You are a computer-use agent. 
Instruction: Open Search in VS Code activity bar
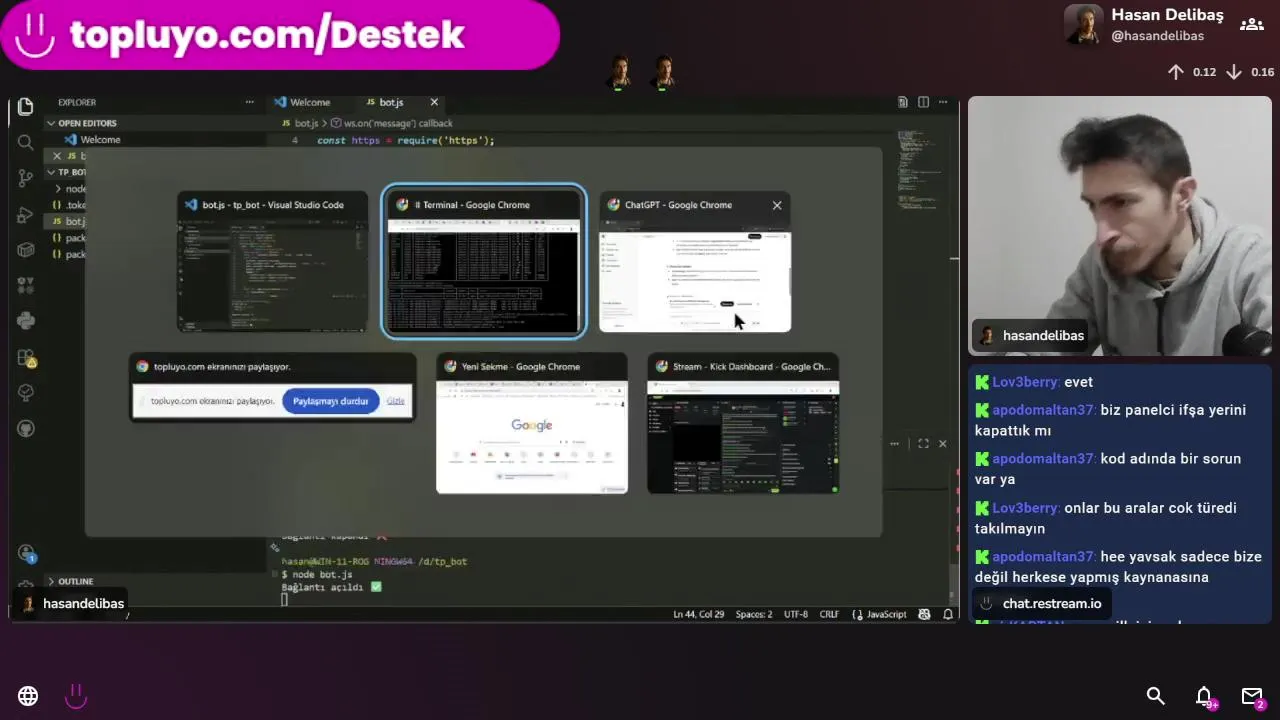point(26,142)
